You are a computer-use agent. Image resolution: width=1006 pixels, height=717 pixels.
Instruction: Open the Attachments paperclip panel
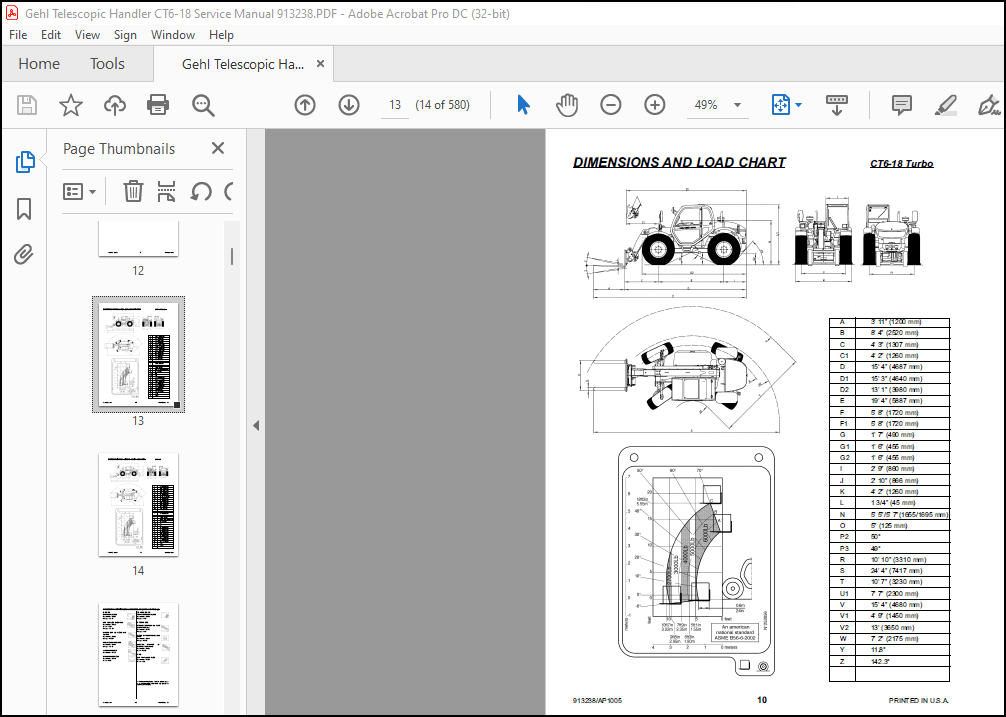[x=24, y=255]
